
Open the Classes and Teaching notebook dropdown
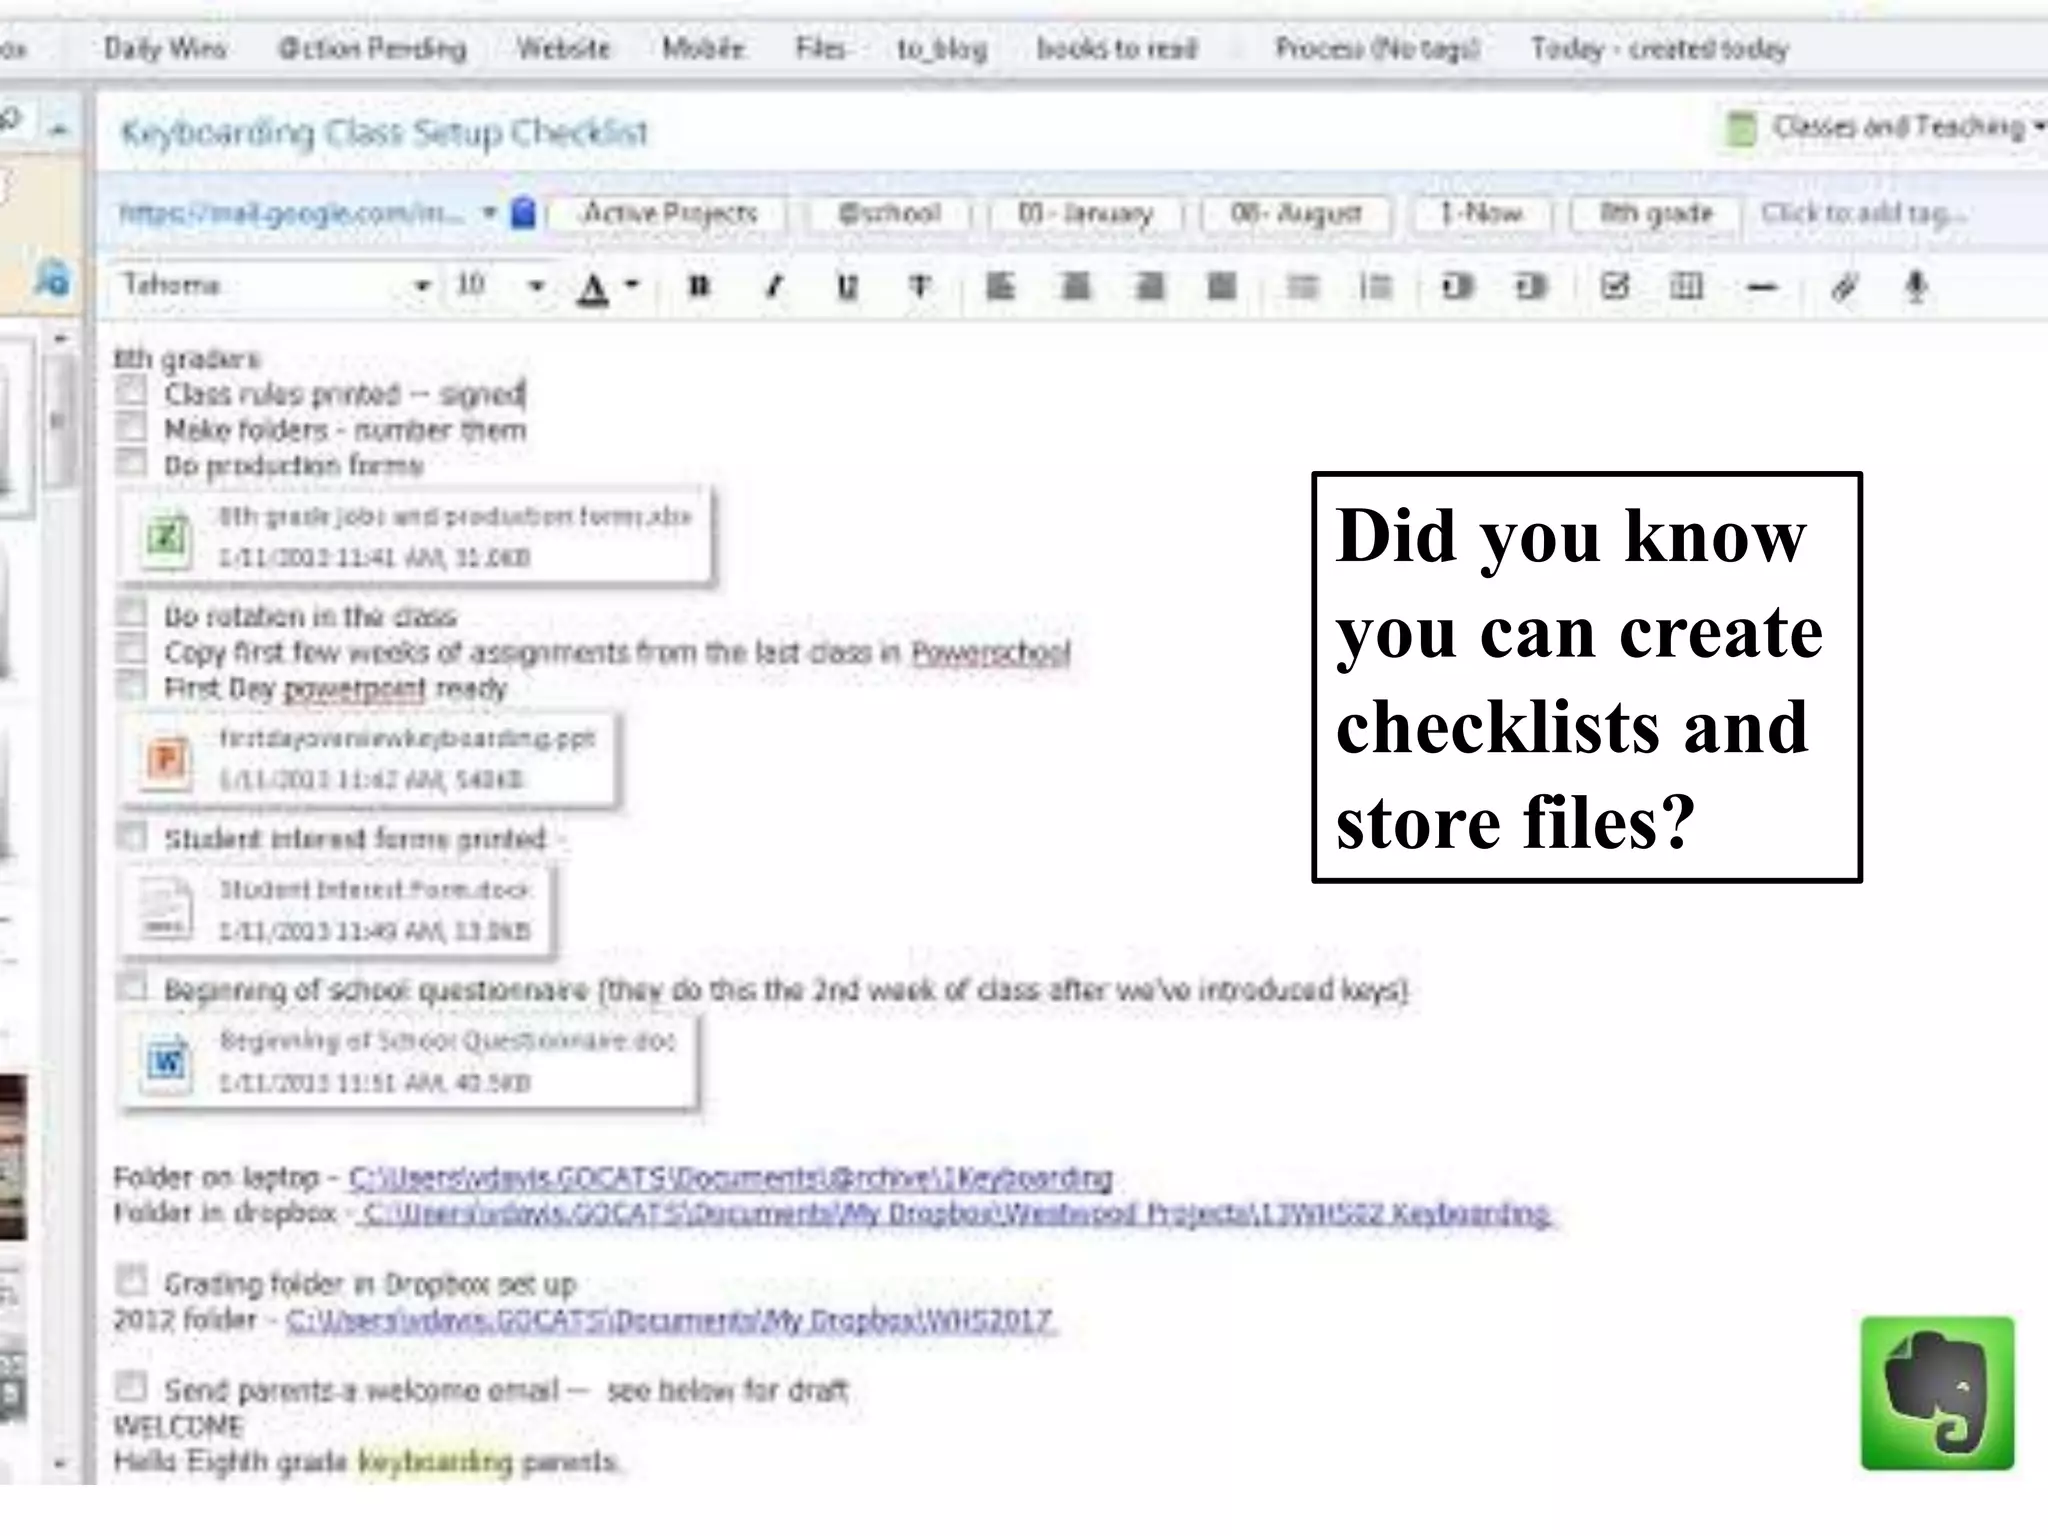(1886, 128)
